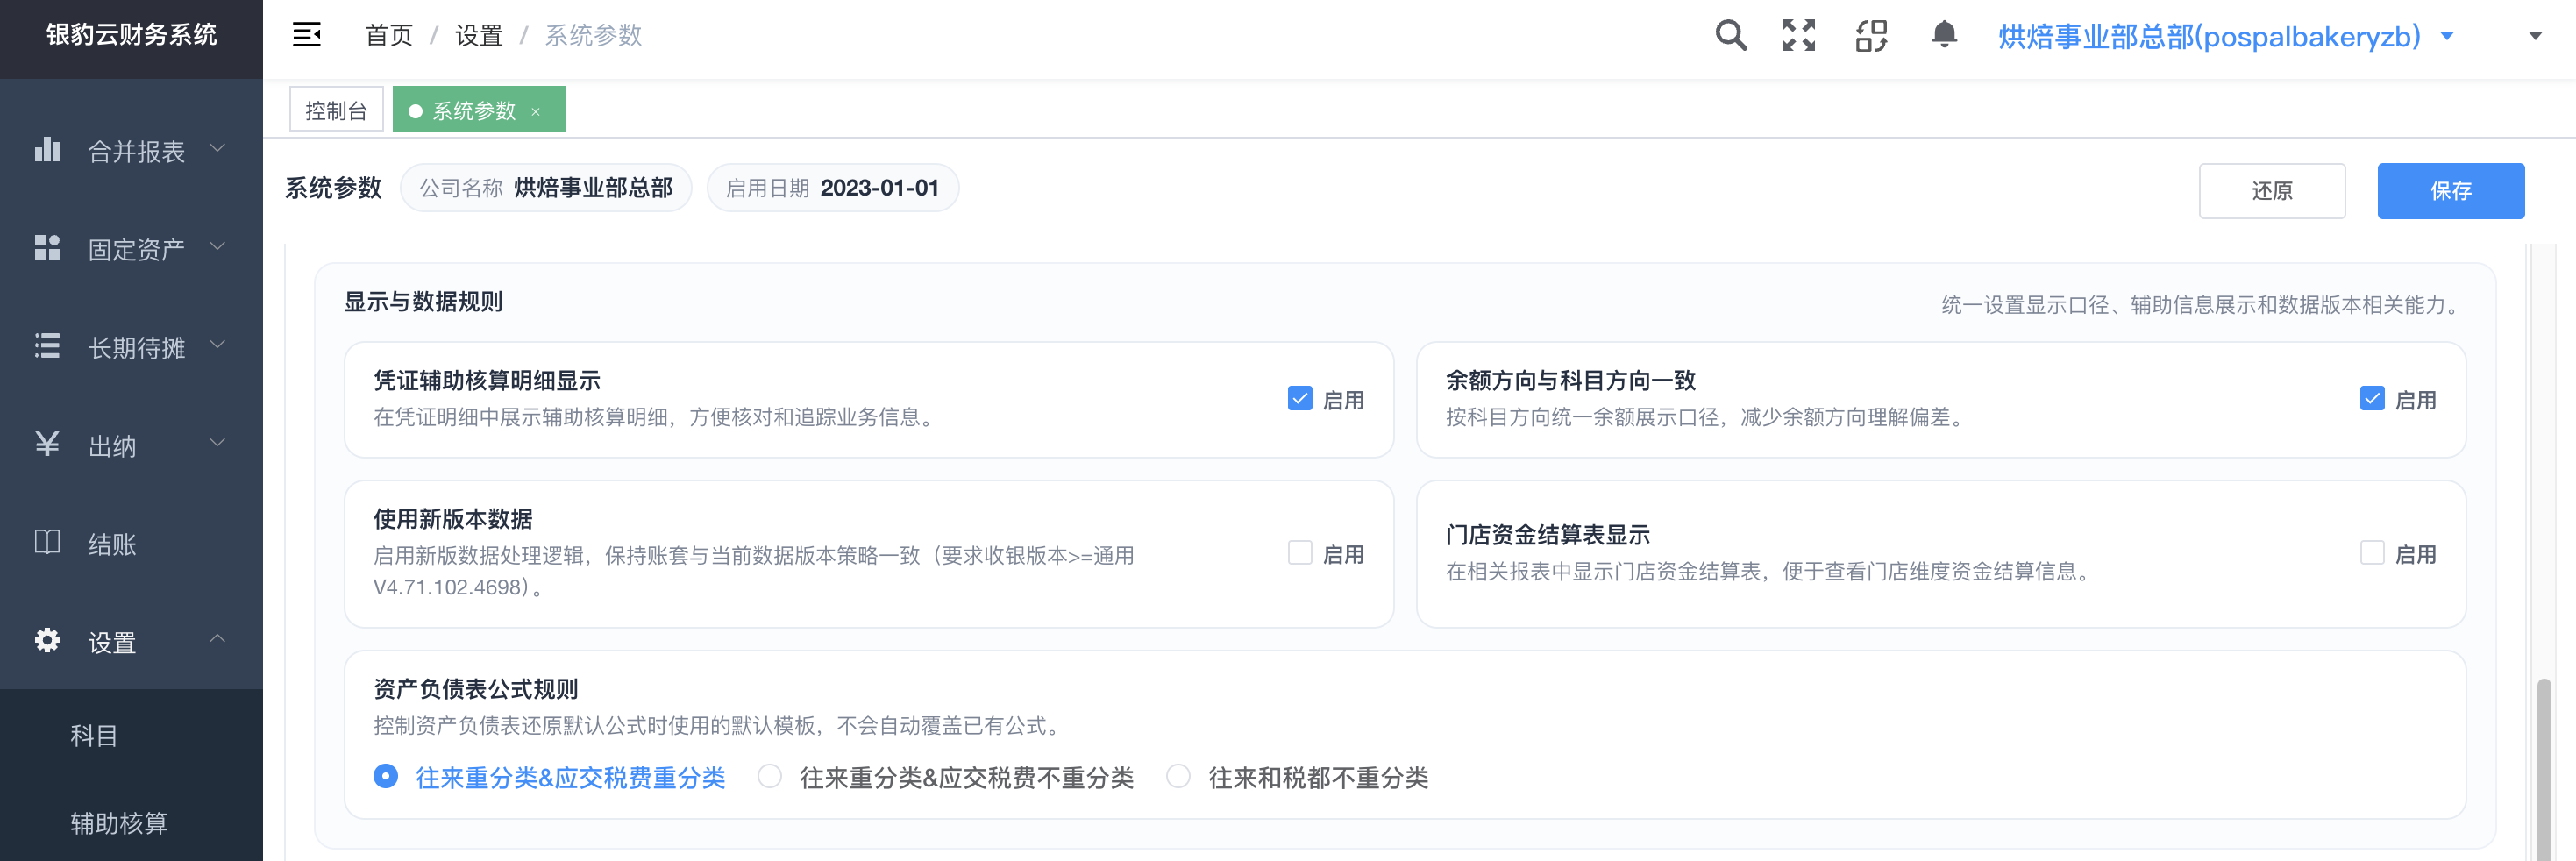
Task: Click the 公司名称 烘焙事业部总部 tag
Action: click(x=546, y=188)
